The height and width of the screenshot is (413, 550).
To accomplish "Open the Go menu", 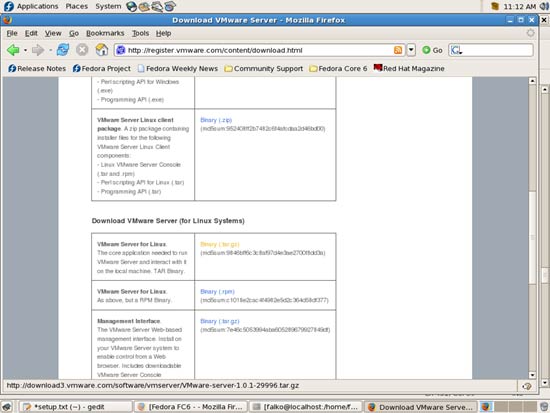I will click(x=74, y=33).
